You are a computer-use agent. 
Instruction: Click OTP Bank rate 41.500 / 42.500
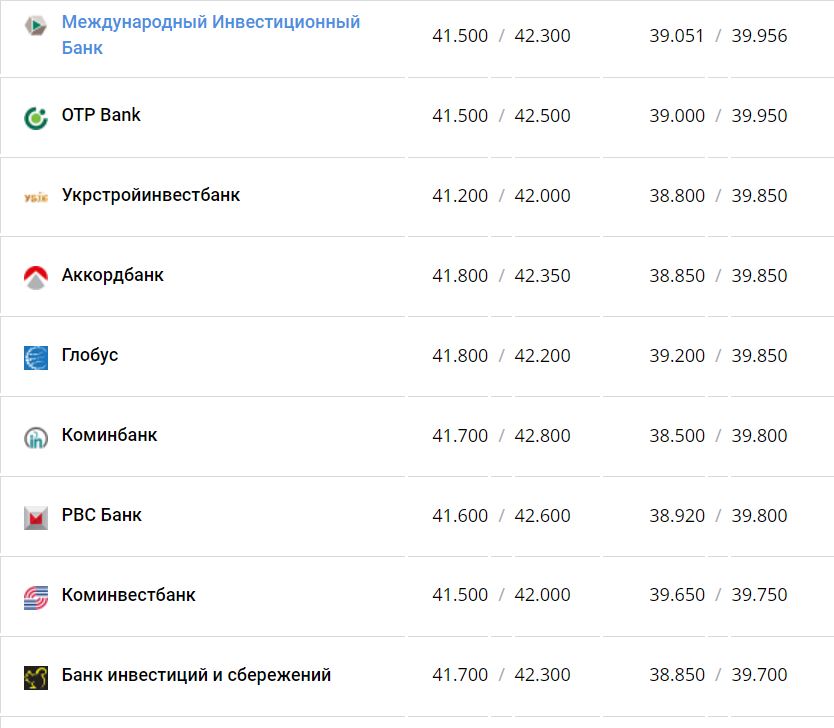click(501, 116)
